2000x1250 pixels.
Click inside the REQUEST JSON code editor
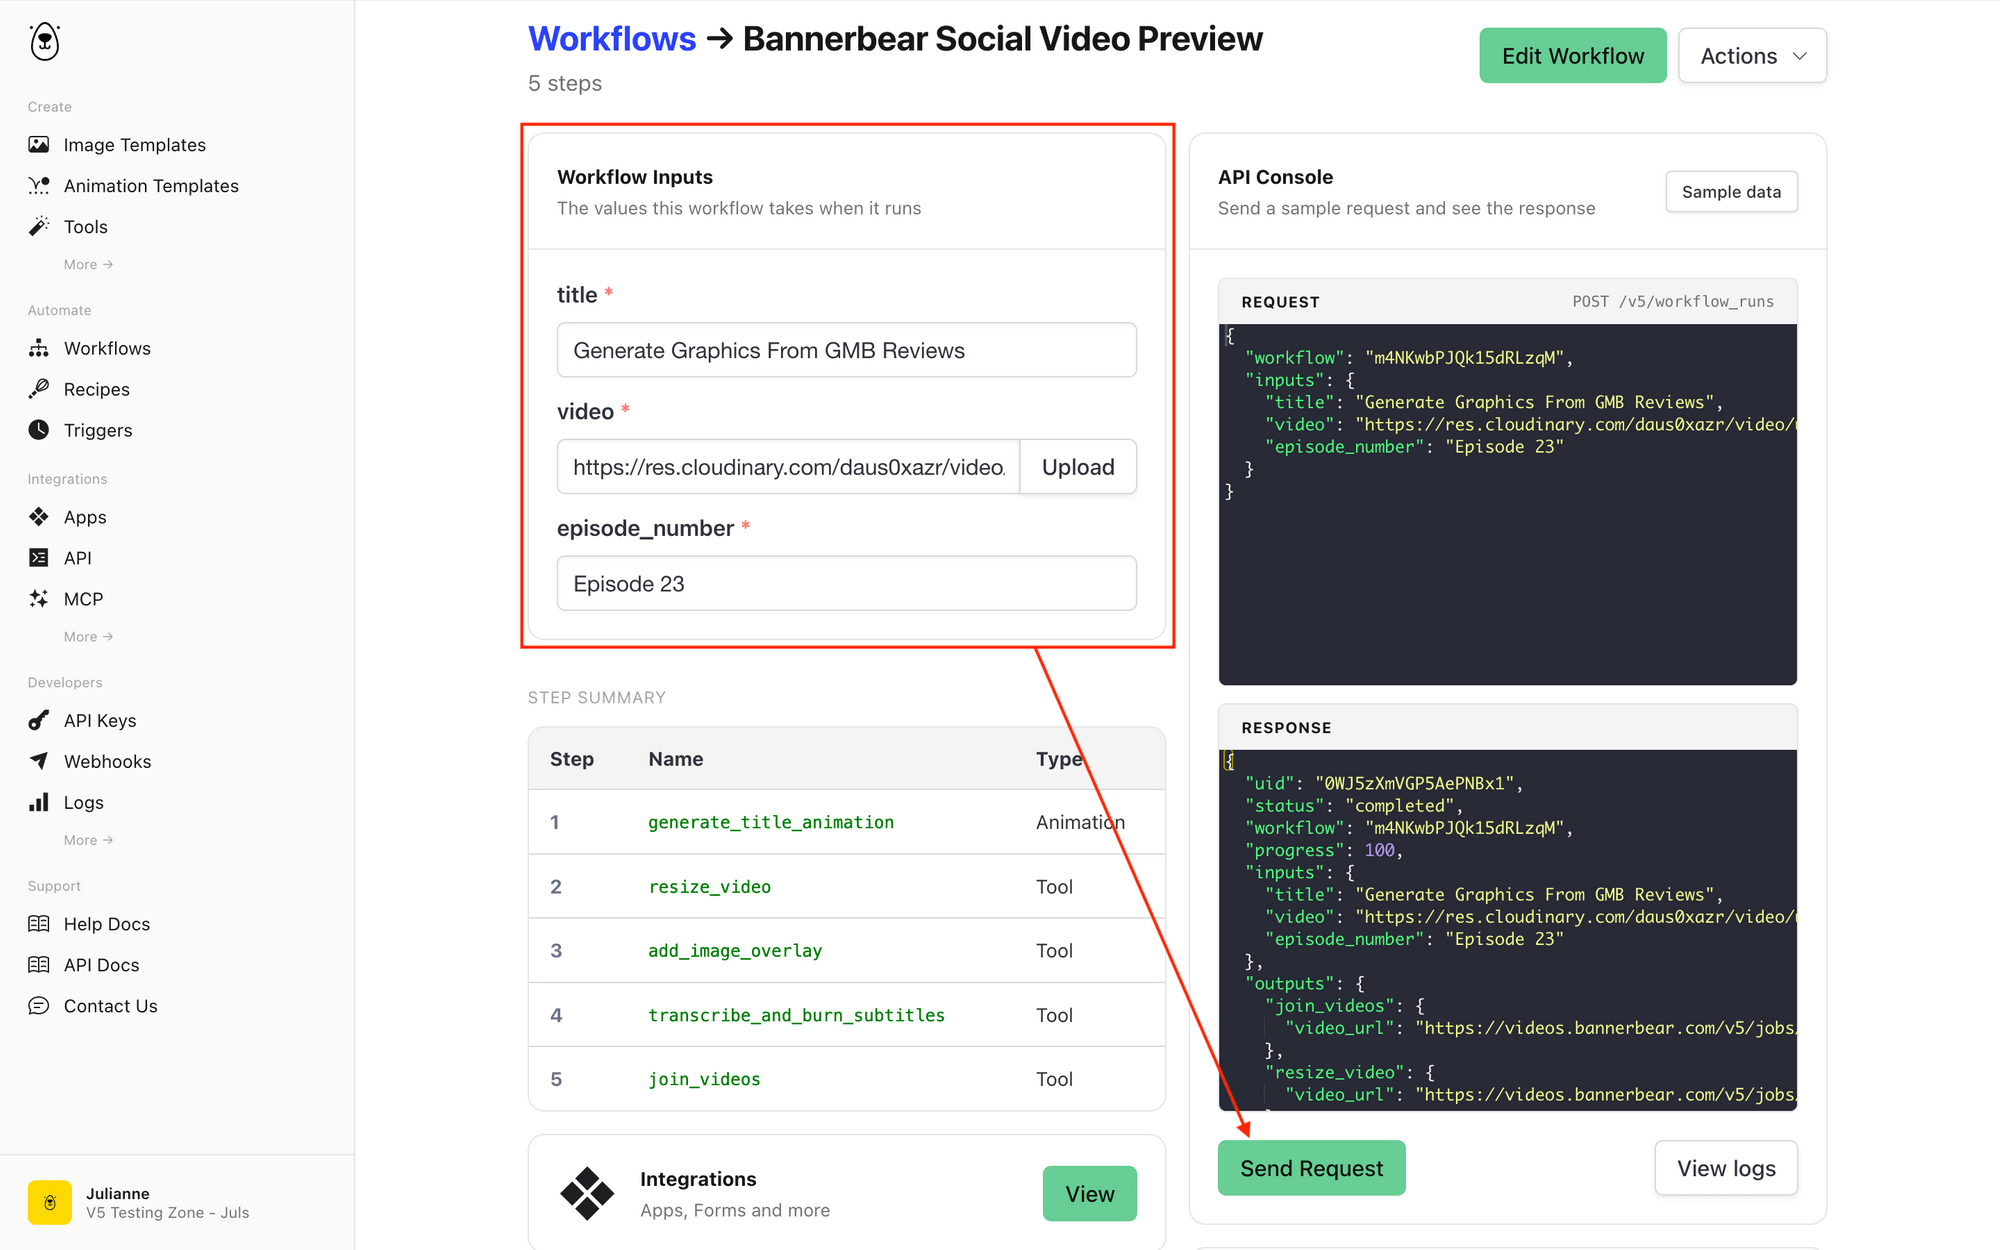(x=1508, y=504)
